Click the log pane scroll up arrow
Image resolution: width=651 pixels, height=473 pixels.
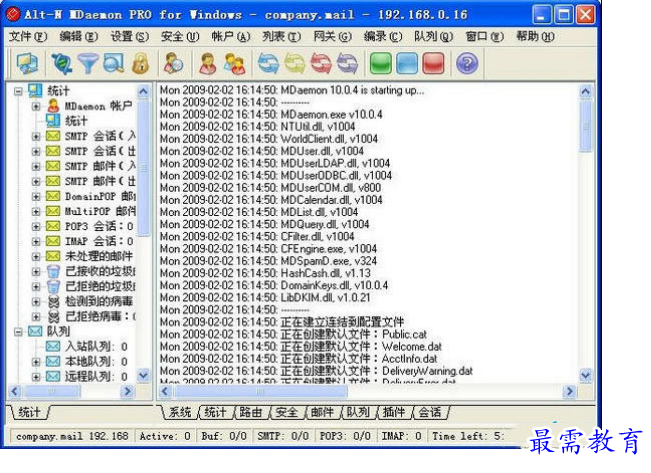(585, 91)
